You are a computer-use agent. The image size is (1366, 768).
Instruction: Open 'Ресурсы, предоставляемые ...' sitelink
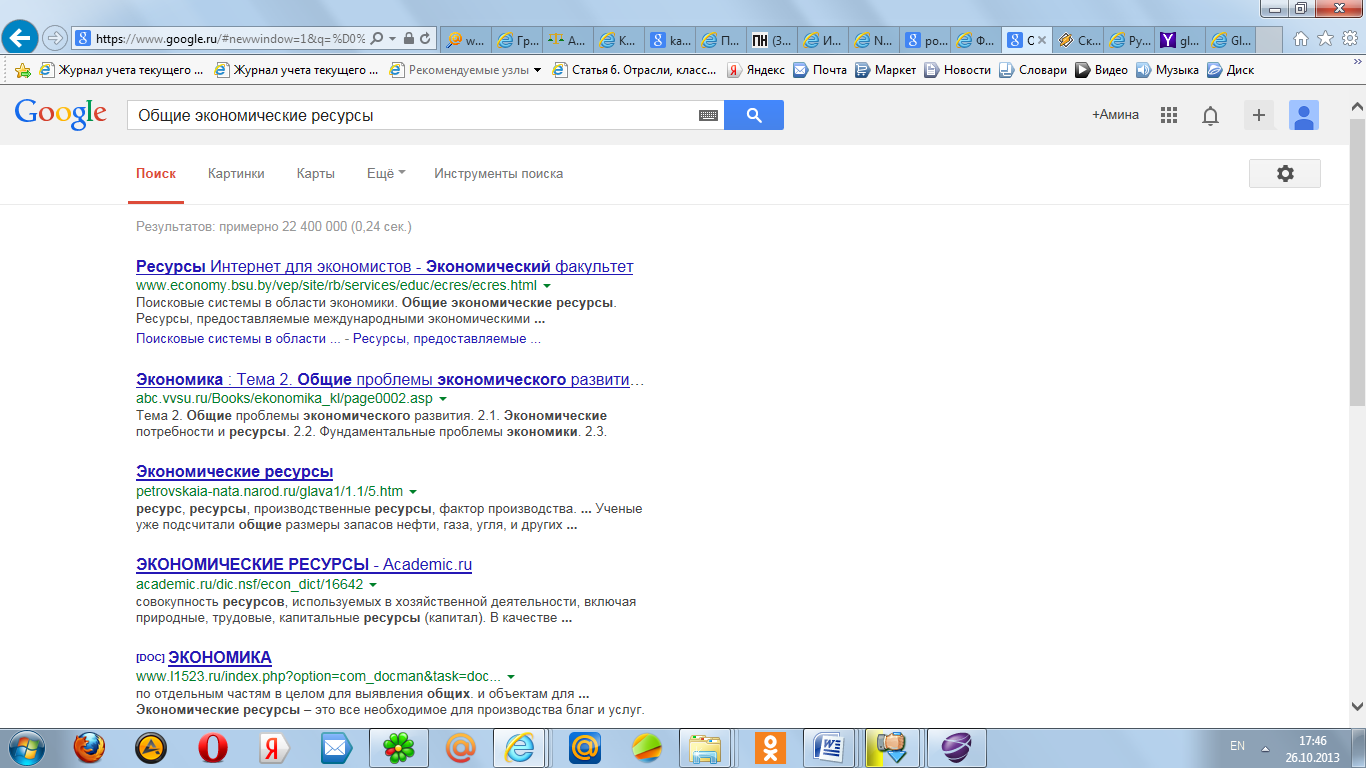[447, 339]
